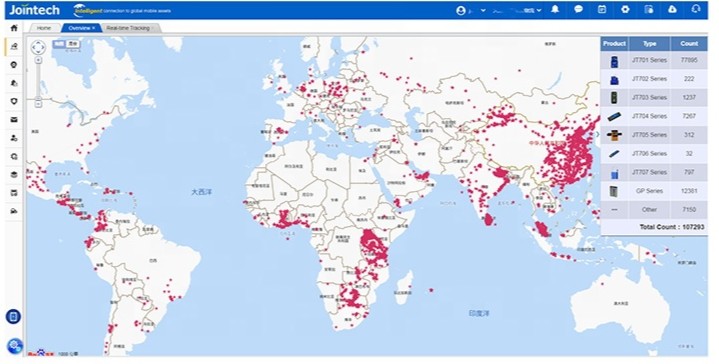Viewport: 719px width, 364px height.
Task: Click the JT704 Series row
Action: (x=654, y=116)
